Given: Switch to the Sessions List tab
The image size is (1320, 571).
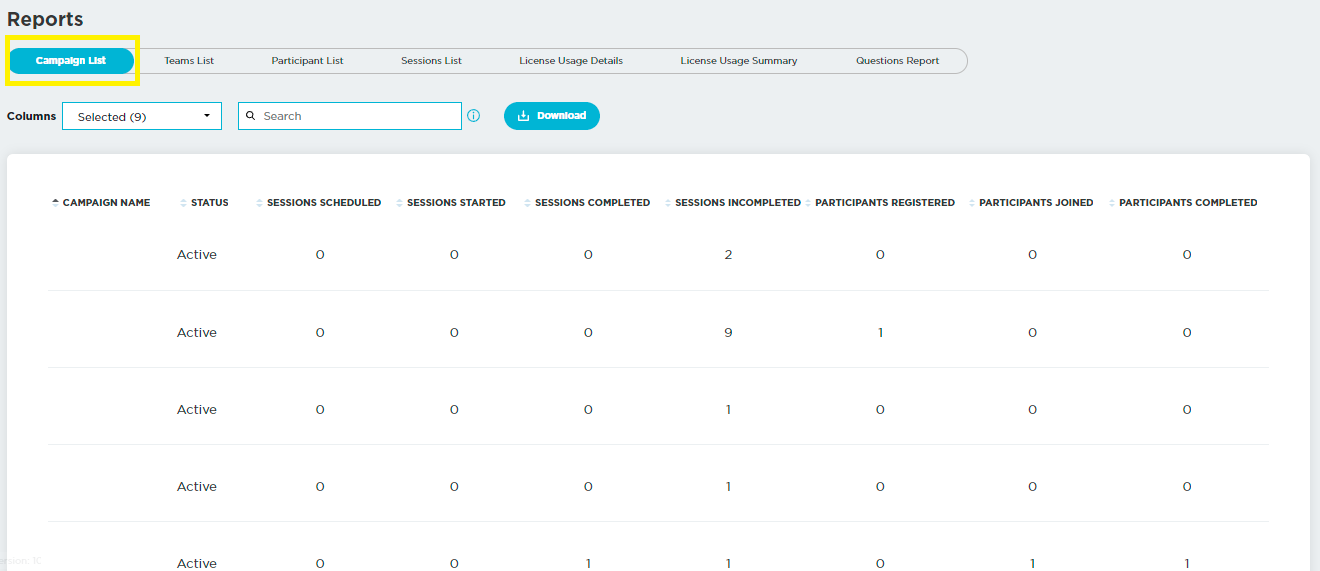Looking at the screenshot, I should click(431, 61).
